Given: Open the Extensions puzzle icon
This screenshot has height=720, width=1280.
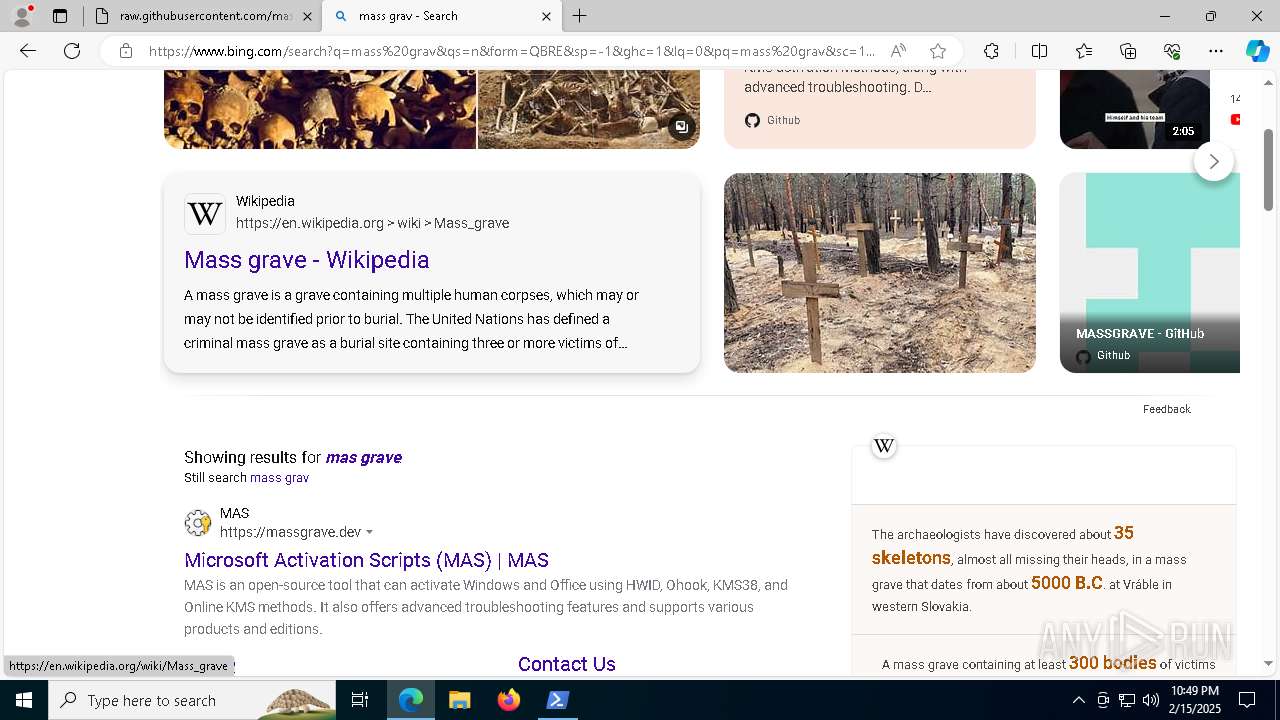Looking at the screenshot, I should 991,51.
